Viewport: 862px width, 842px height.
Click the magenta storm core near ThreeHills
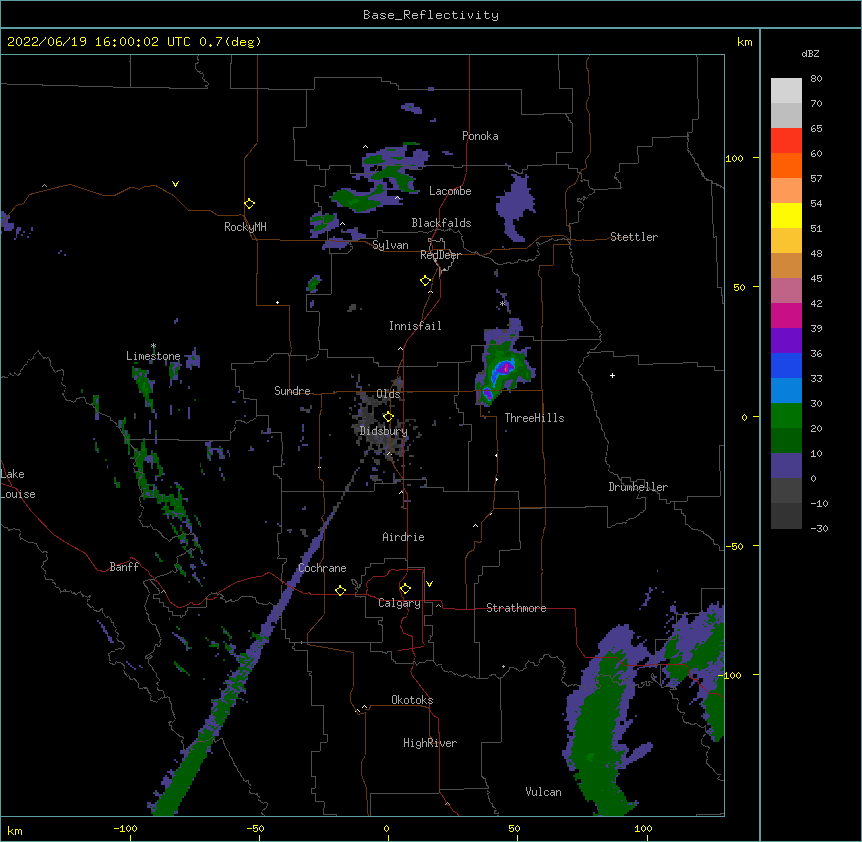506,367
